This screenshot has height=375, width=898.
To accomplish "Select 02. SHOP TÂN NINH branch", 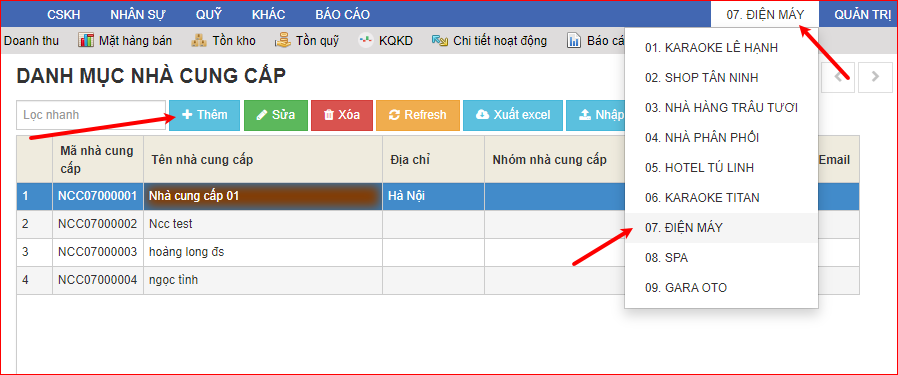I will pos(722,78).
